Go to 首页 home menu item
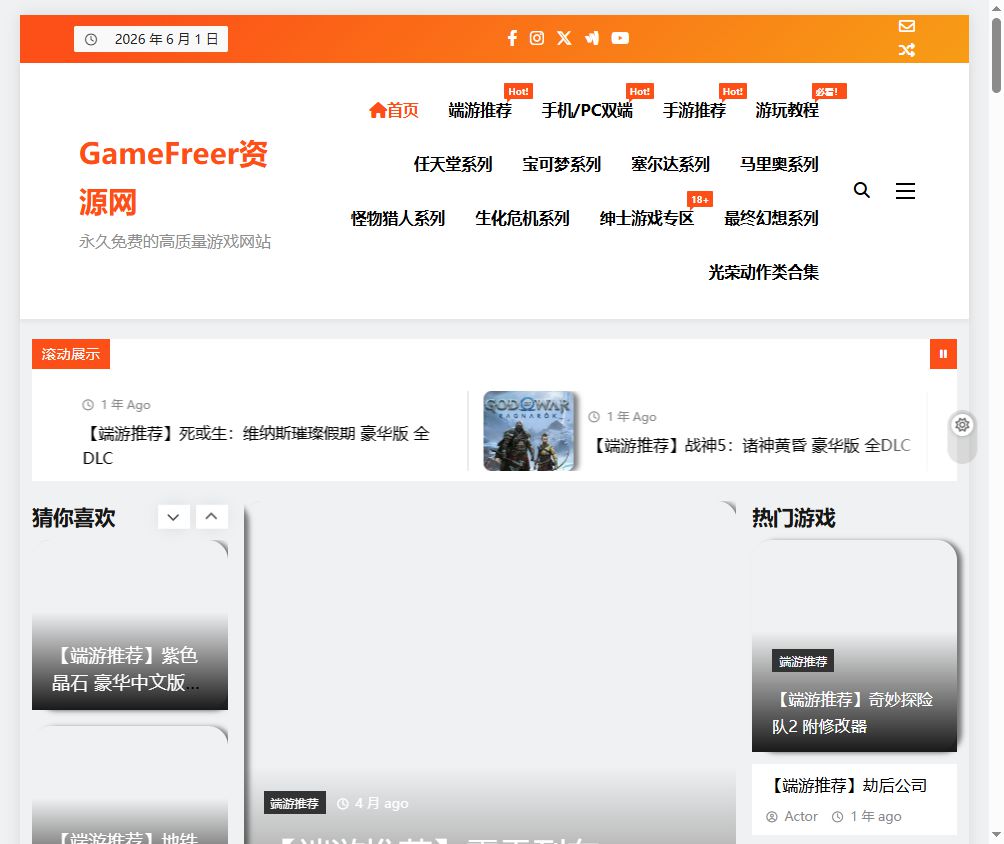 click(394, 110)
